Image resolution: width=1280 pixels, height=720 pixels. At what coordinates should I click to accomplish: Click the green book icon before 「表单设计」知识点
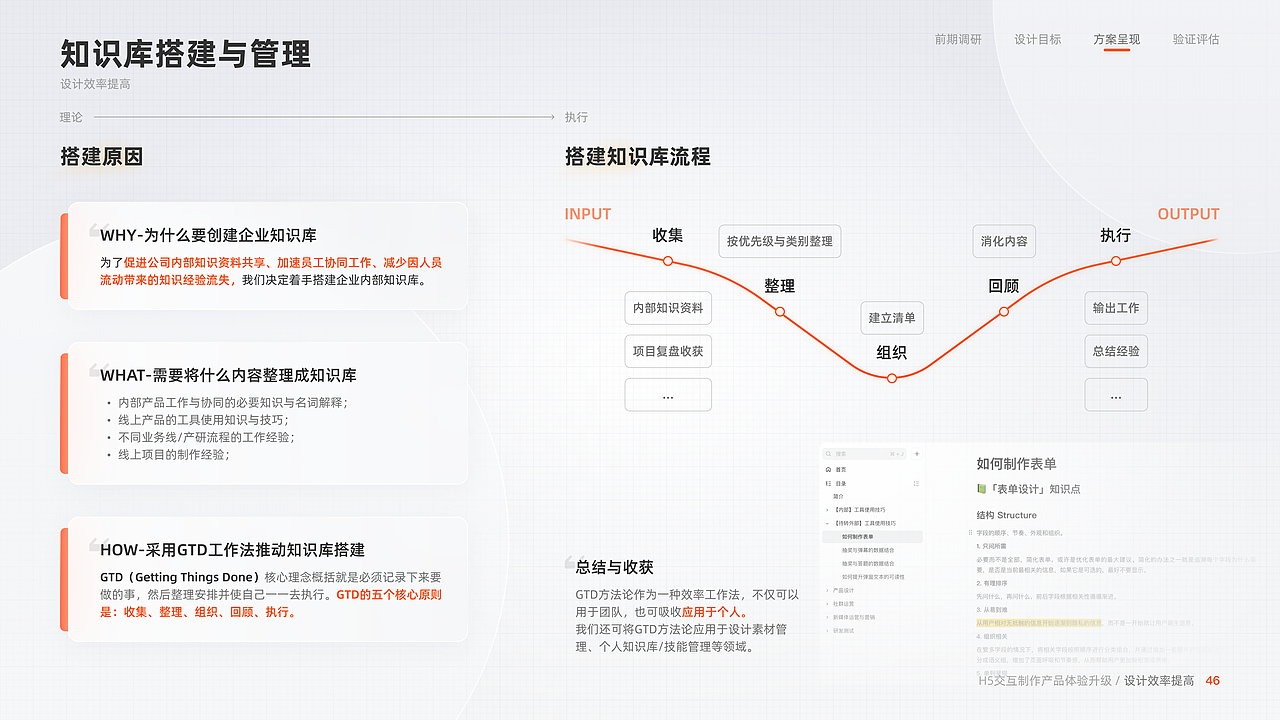click(x=982, y=489)
